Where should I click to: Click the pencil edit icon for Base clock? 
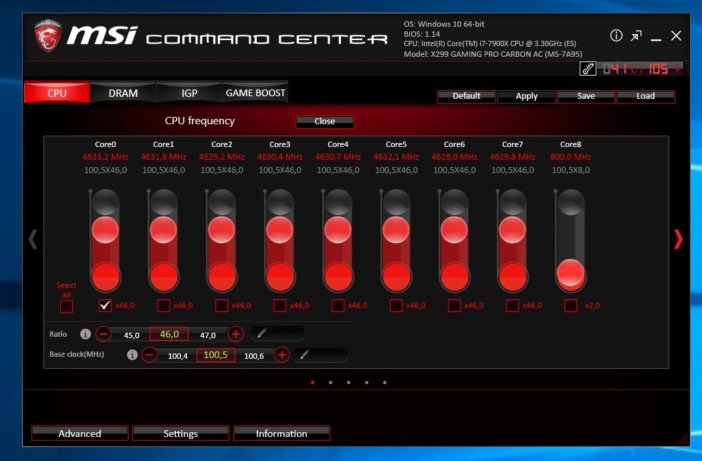[x=304, y=354]
